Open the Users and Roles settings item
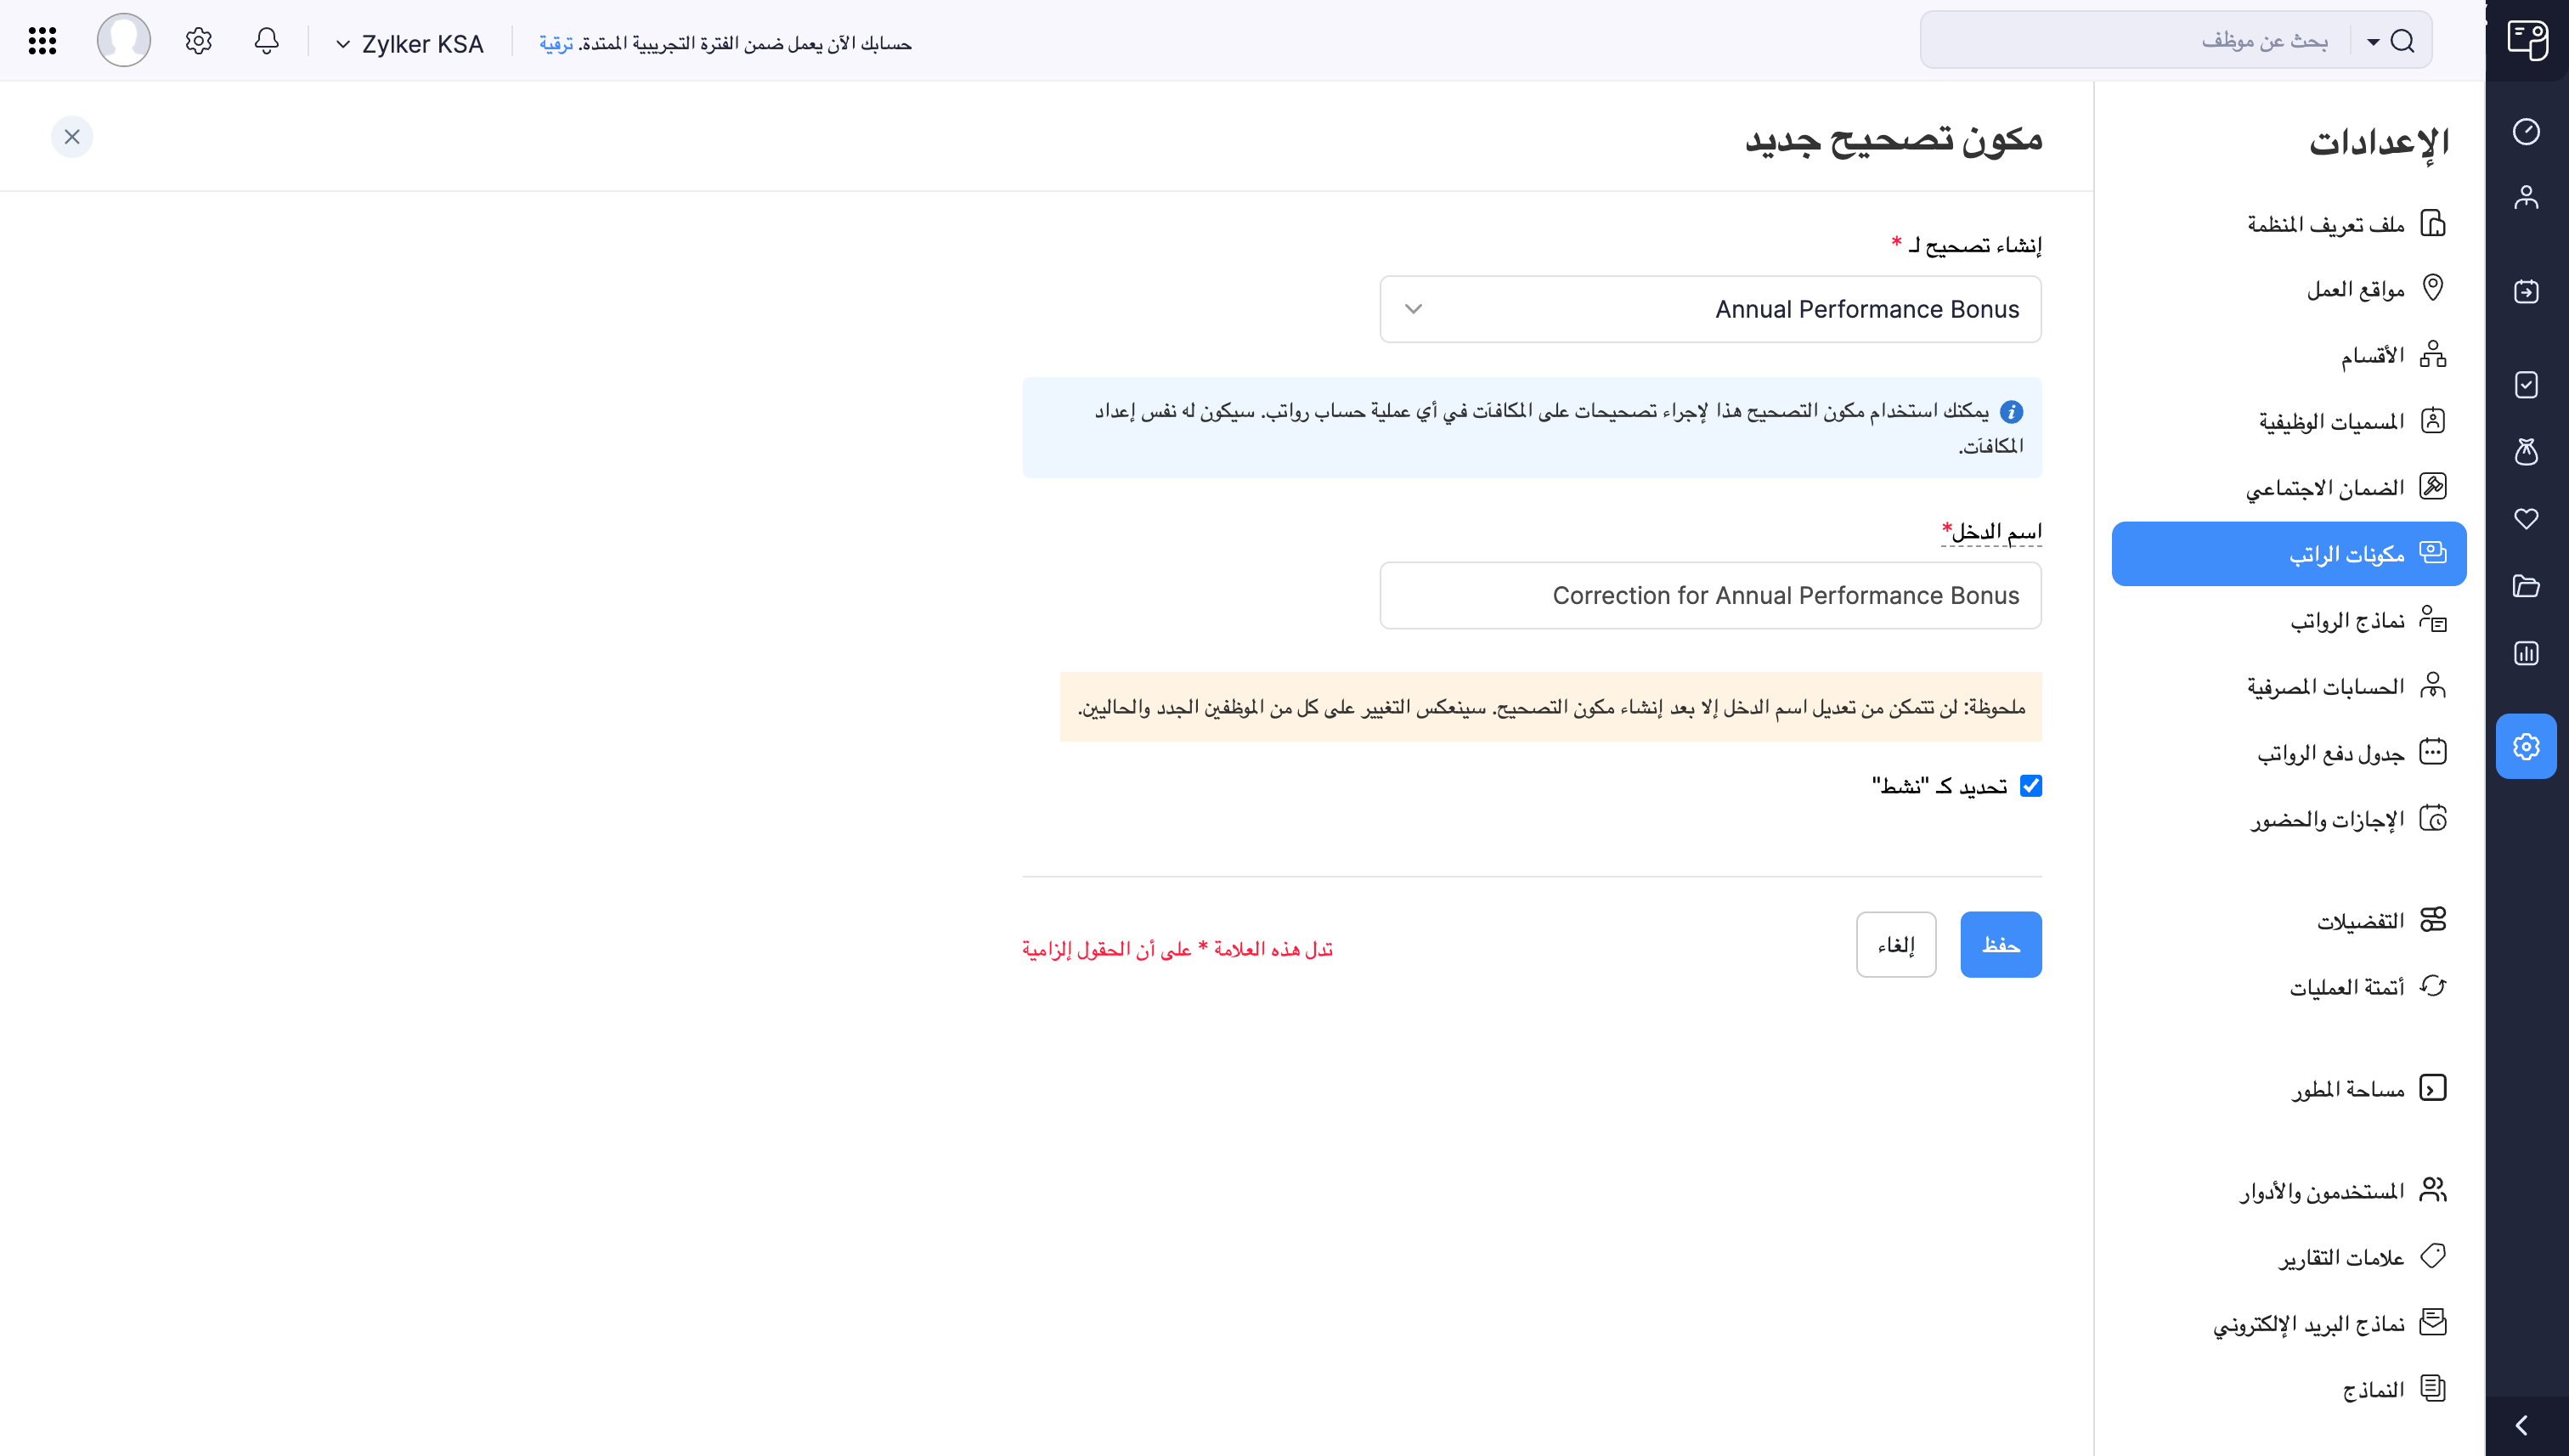Screen dimensions: 2569x1456 coord(2320,1191)
